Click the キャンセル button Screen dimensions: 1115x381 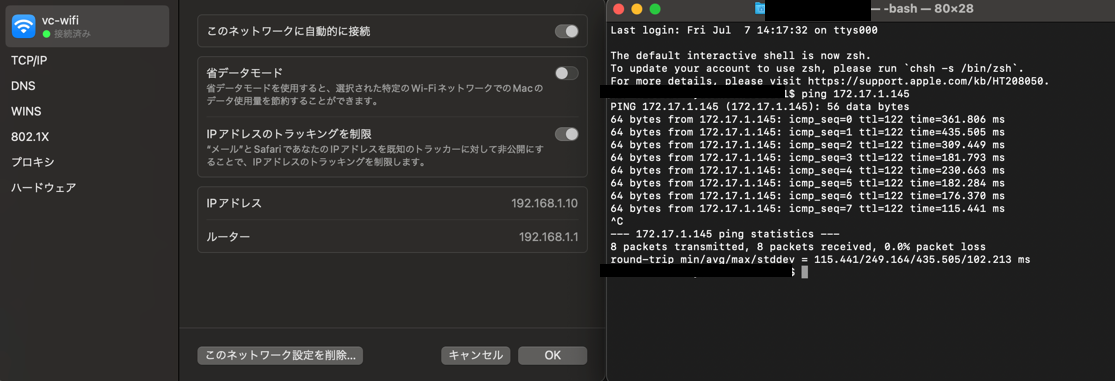[476, 355]
